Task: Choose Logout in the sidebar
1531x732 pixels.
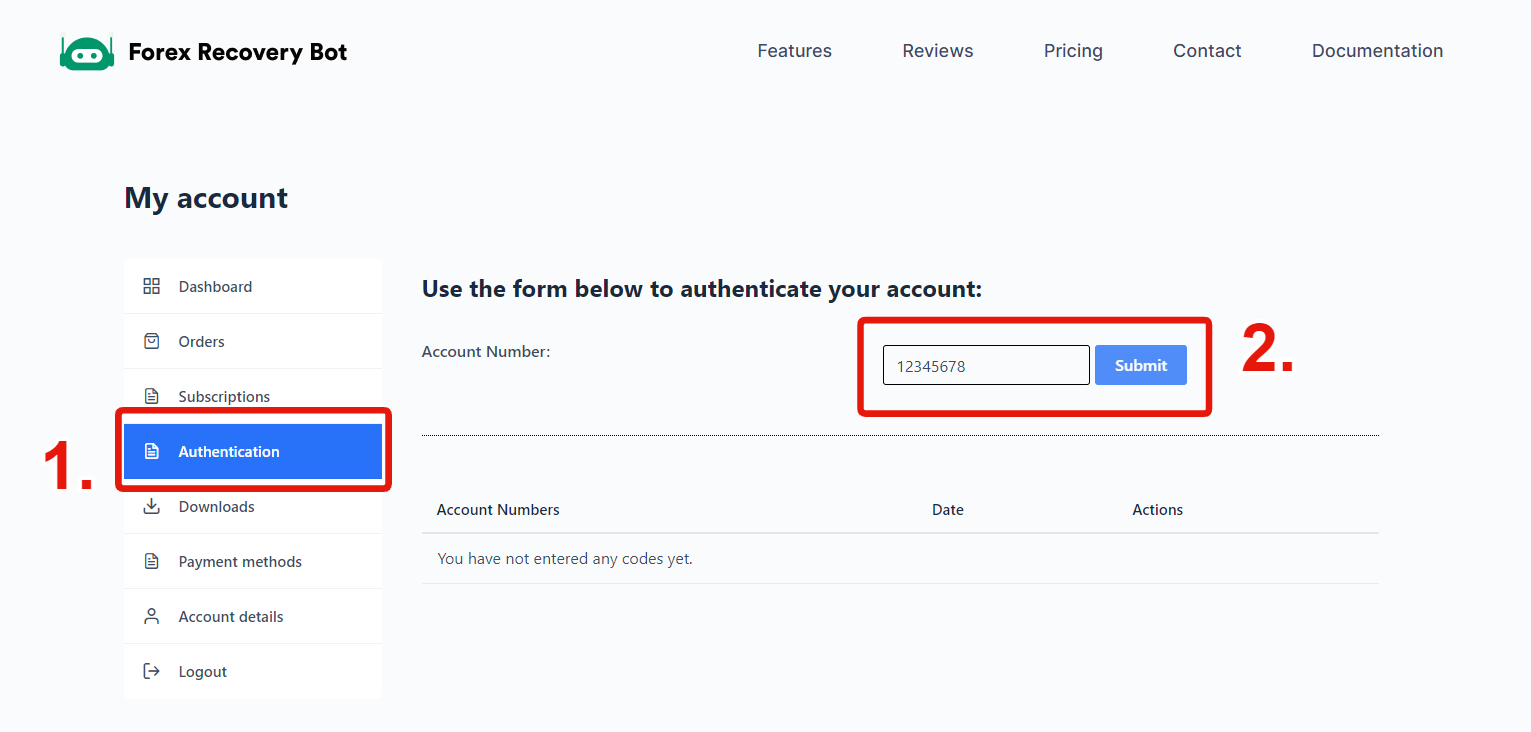Action: point(253,671)
